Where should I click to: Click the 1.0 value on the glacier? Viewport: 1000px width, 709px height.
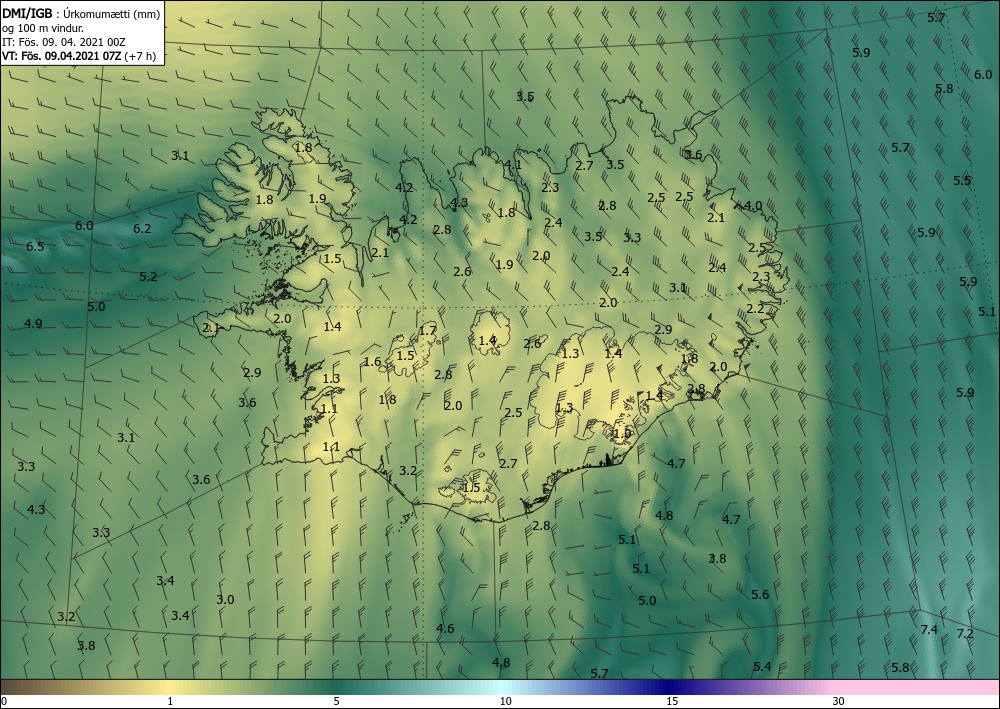click(622, 433)
